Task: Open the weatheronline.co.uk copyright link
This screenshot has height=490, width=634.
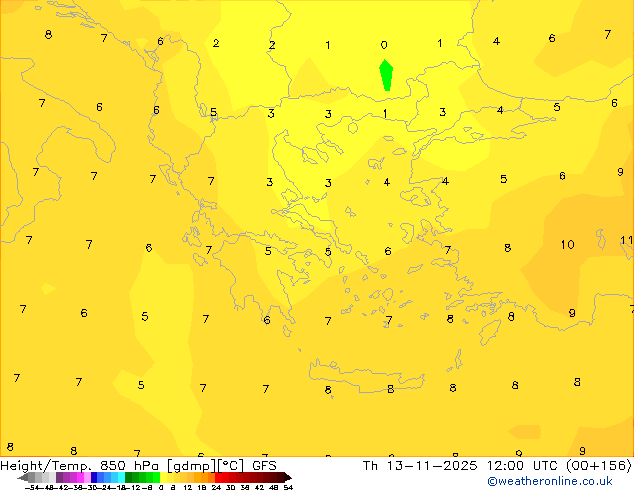Action: coord(549,481)
